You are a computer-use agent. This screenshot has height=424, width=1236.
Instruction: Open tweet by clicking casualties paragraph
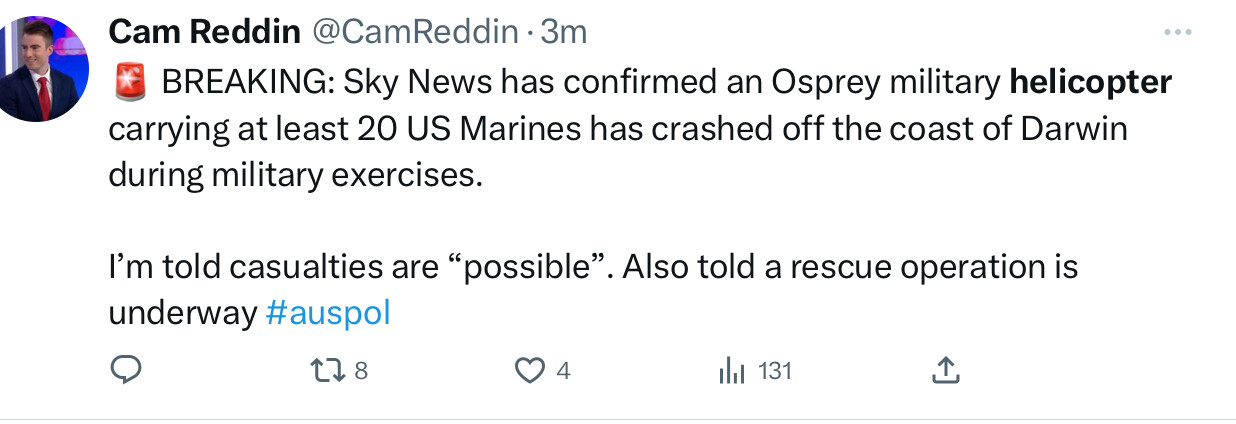point(593,291)
